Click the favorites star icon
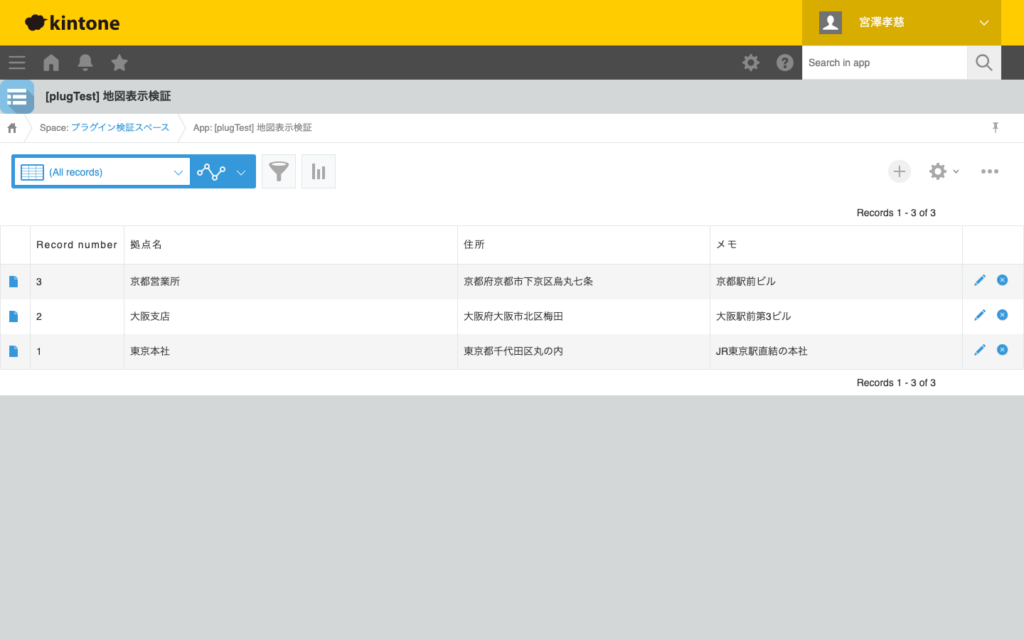The height and width of the screenshot is (640, 1024). coord(119,63)
